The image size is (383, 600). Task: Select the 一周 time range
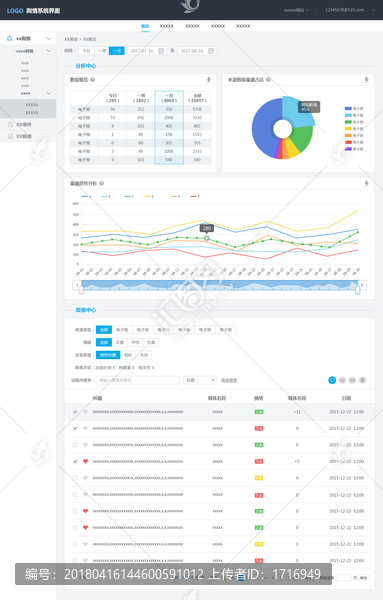pyautogui.click(x=101, y=51)
